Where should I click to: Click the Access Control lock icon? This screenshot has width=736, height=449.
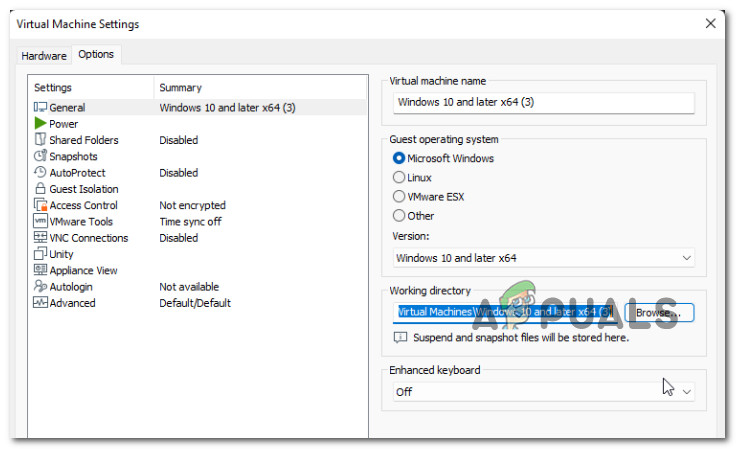(40, 205)
